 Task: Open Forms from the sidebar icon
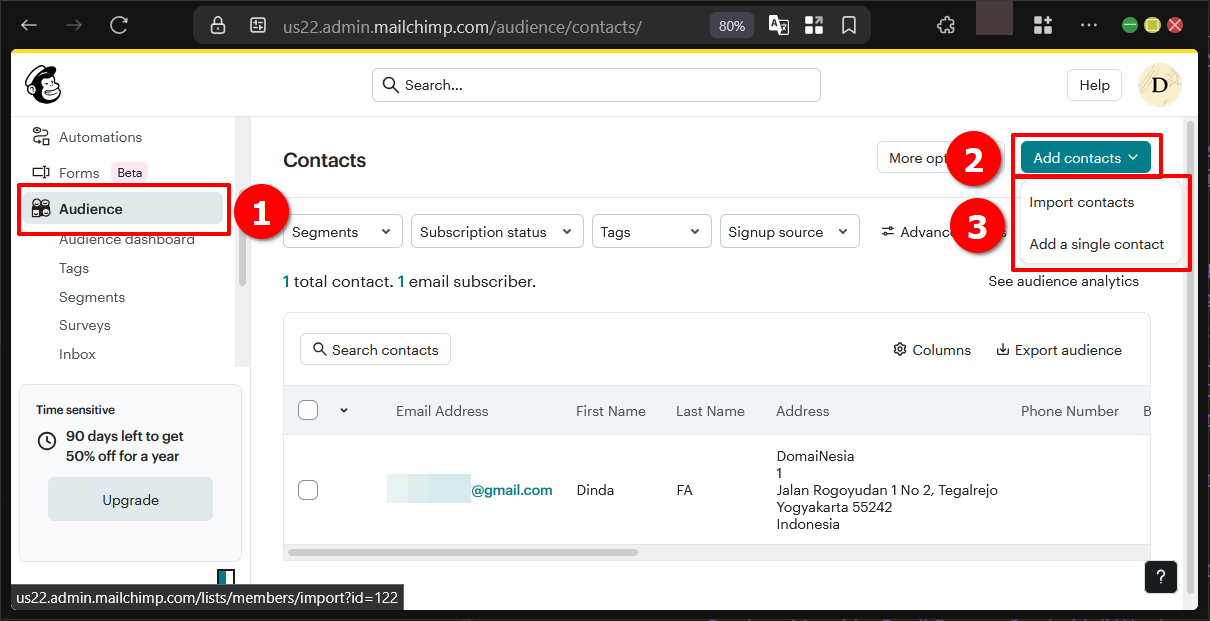(41, 172)
